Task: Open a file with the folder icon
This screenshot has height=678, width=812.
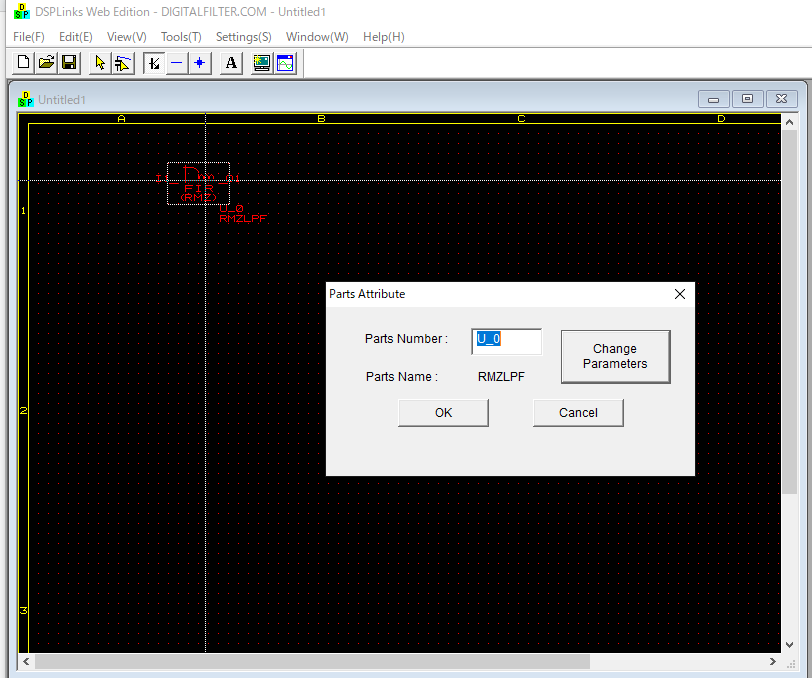Action: (x=46, y=63)
